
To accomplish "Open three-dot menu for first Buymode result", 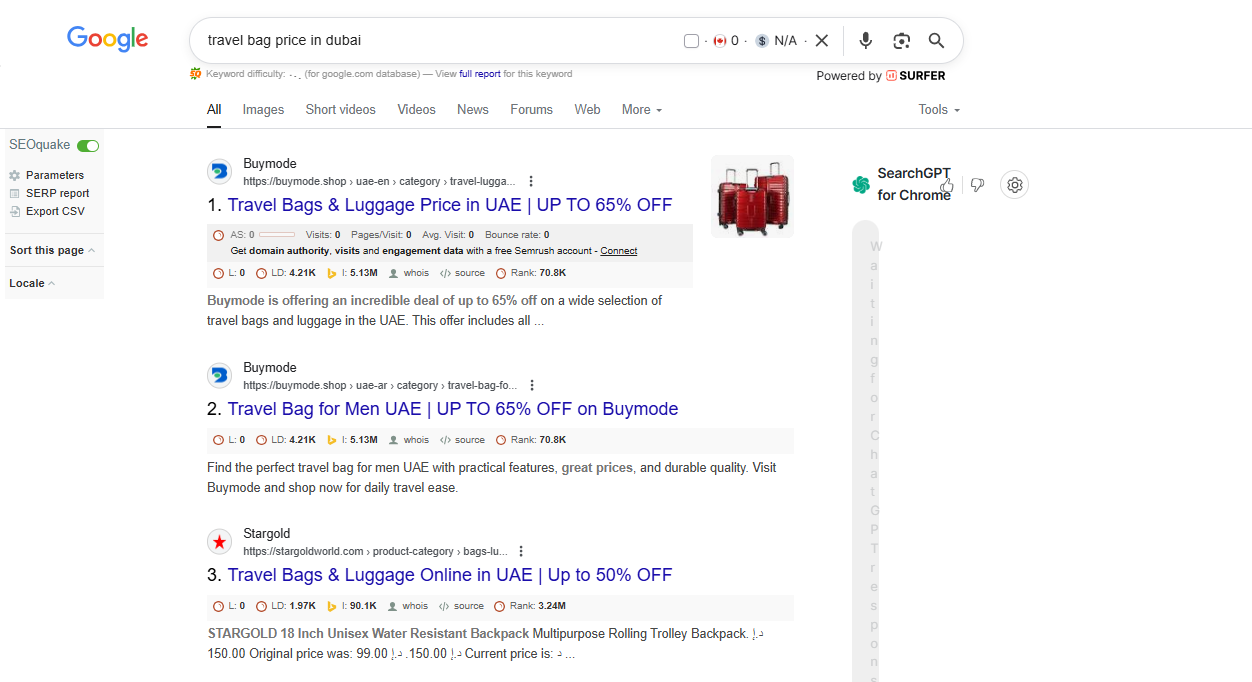I will pyautogui.click(x=531, y=182).
